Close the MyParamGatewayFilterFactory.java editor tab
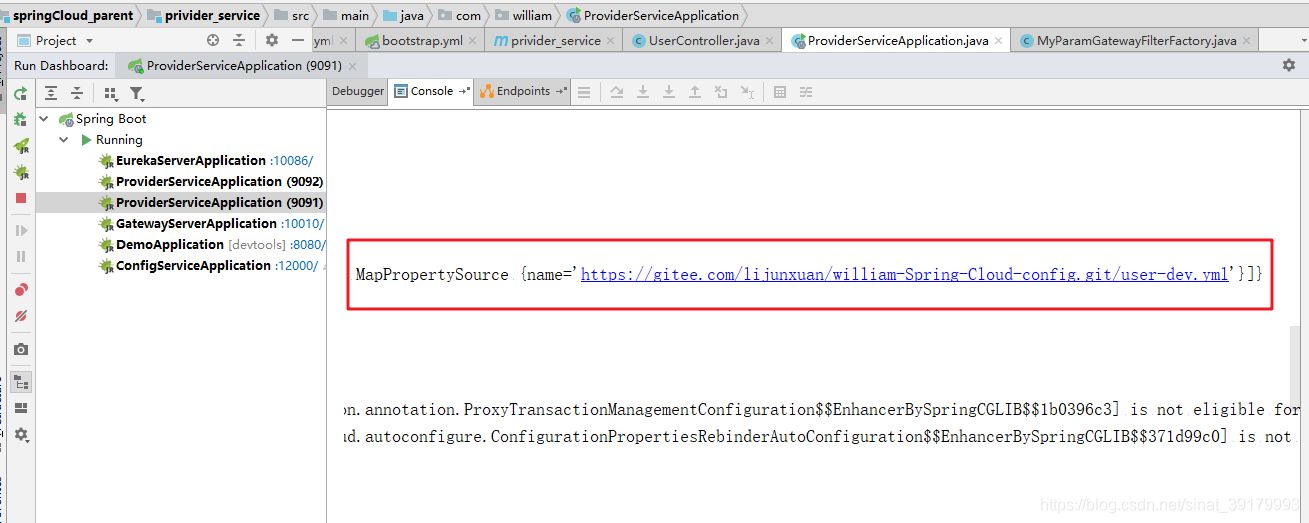 tap(1248, 41)
